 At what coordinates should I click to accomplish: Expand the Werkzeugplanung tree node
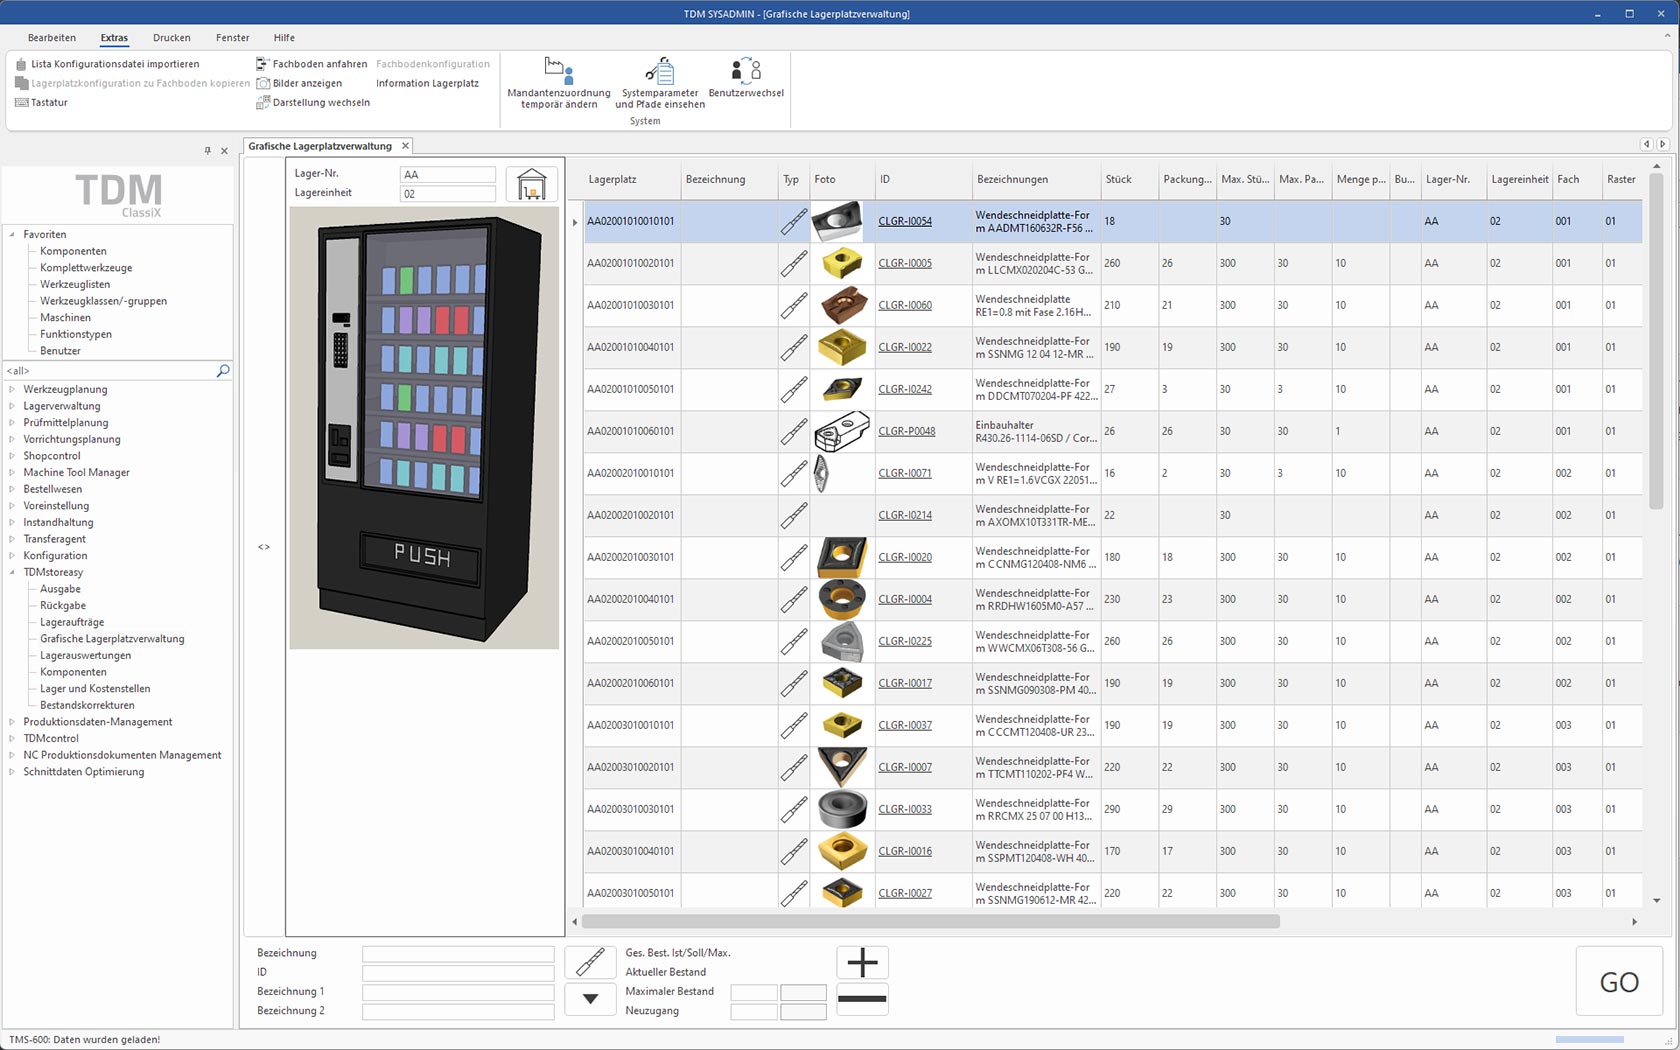(x=12, y=390)
